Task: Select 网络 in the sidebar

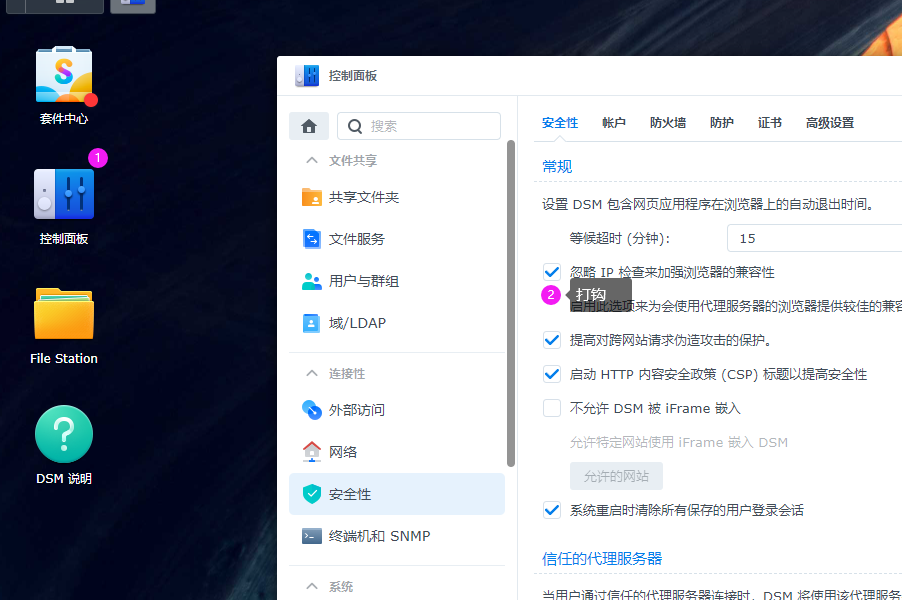Action: click(x=346, y=451)
